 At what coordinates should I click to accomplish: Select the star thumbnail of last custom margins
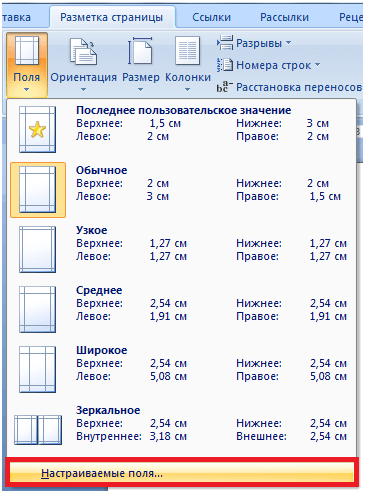coord(37,129)
